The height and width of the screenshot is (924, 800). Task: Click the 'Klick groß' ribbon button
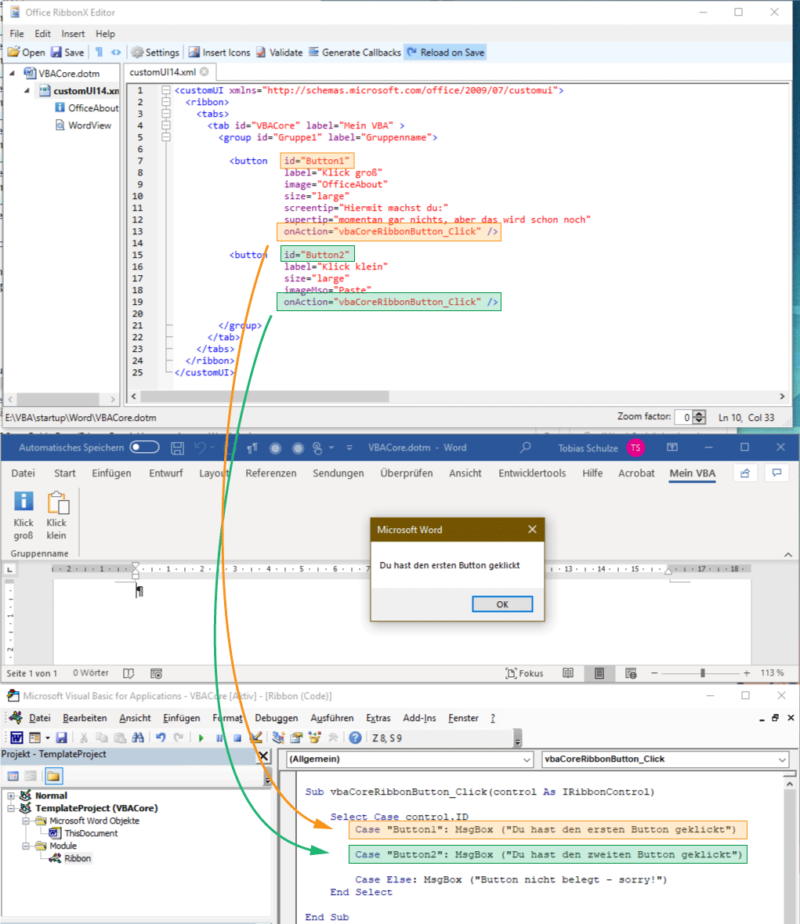pyautogui.click(x=23, y=513)
